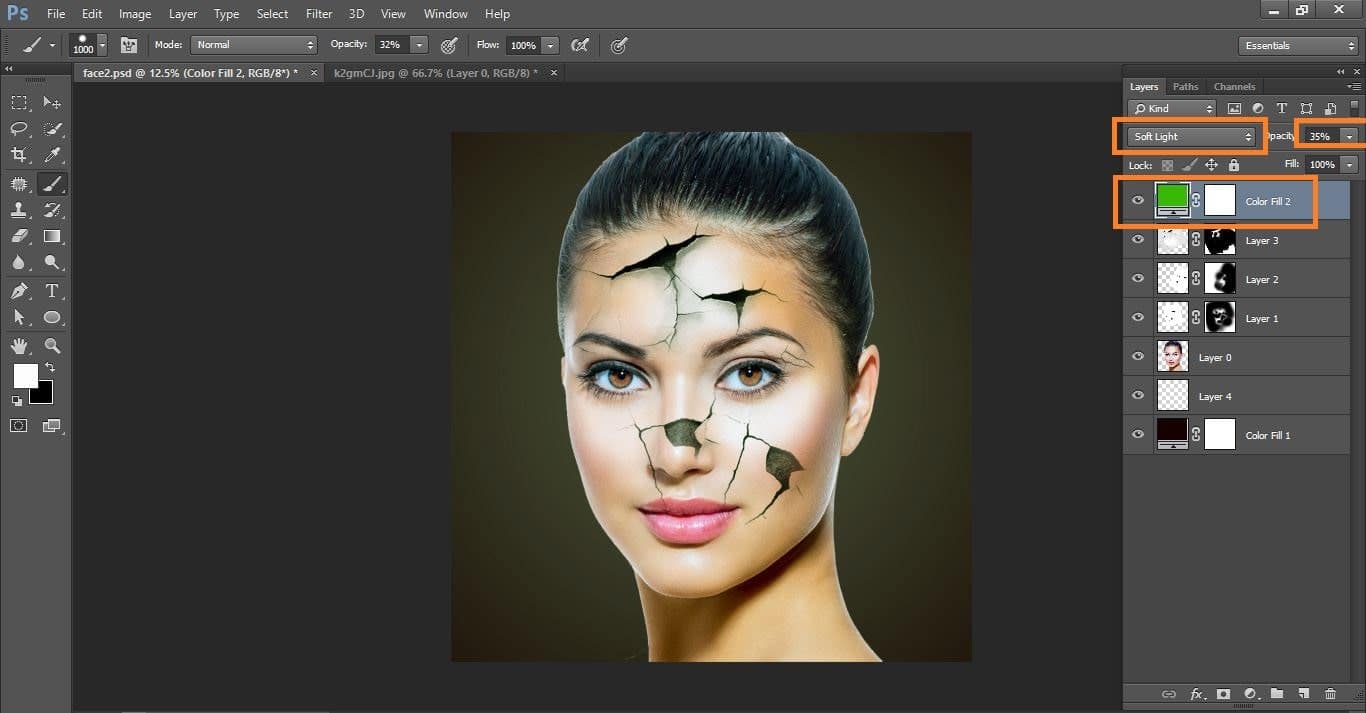Open the Filter menu
This screenshot has width=1366, height=713.
[319, 14]
